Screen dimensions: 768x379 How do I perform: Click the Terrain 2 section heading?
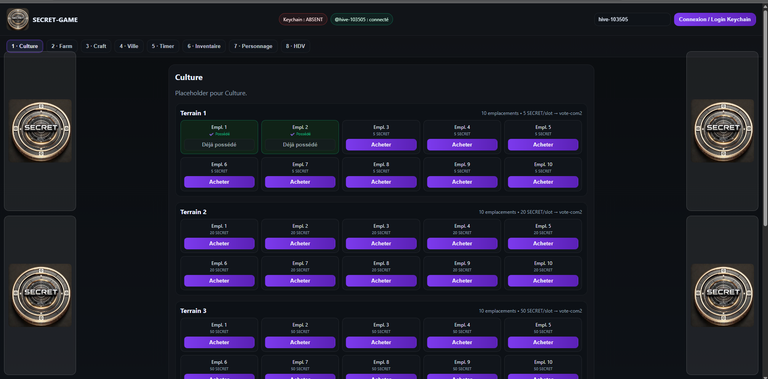coord(193,212)
